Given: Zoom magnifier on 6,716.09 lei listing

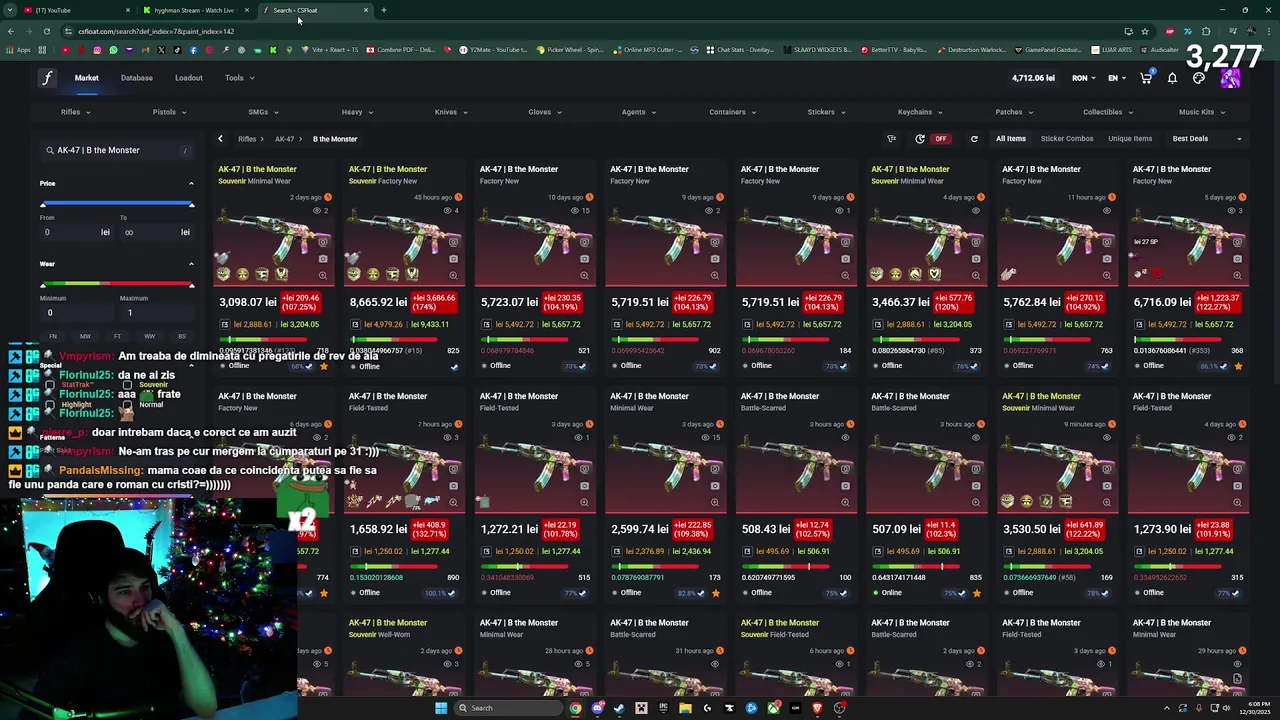Looking at the screenshot, I should tap(1237, 275).
